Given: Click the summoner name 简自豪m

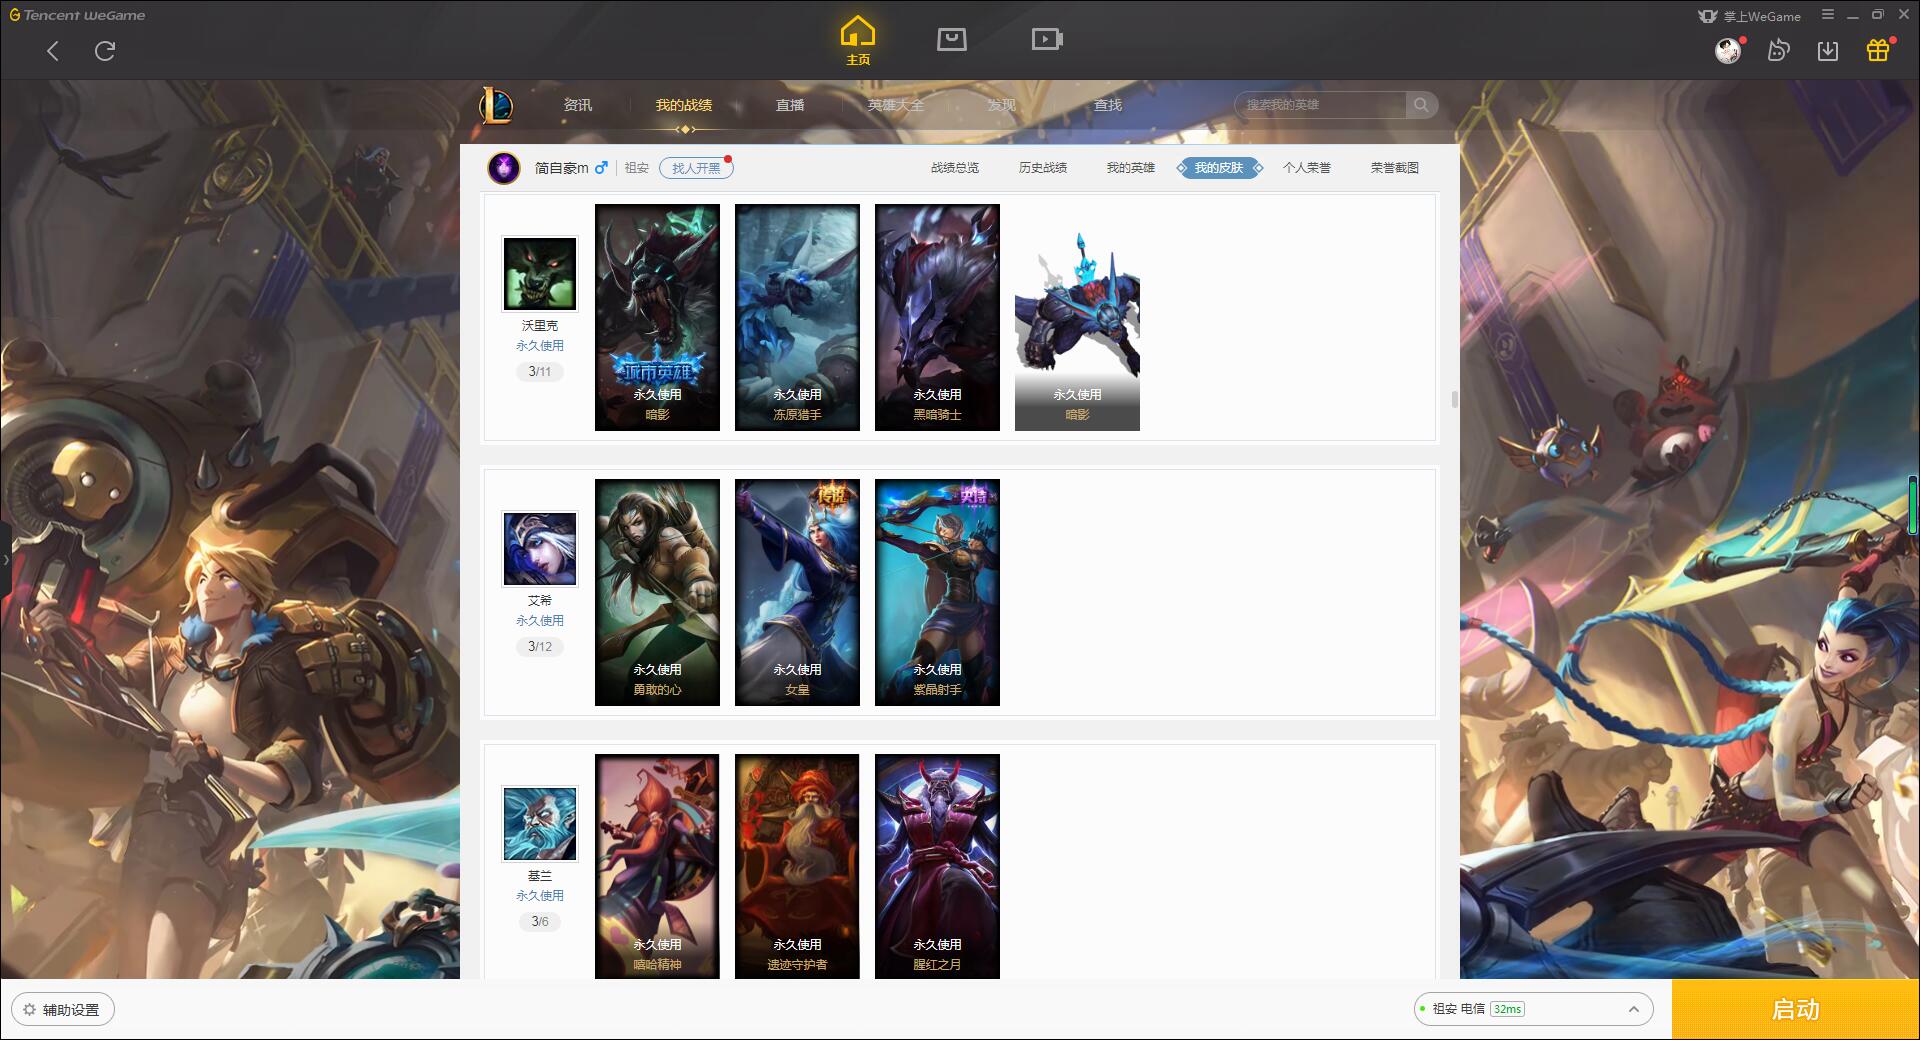Looking at the screenshot, I should (561, 168).
